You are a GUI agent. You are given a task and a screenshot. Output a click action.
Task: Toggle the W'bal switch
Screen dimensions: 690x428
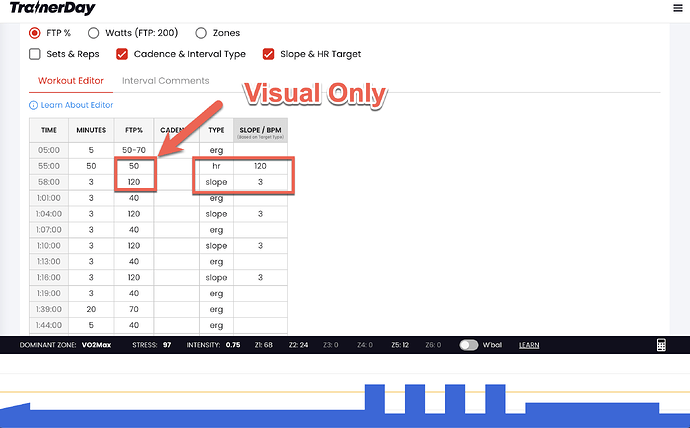pos(468,345)
